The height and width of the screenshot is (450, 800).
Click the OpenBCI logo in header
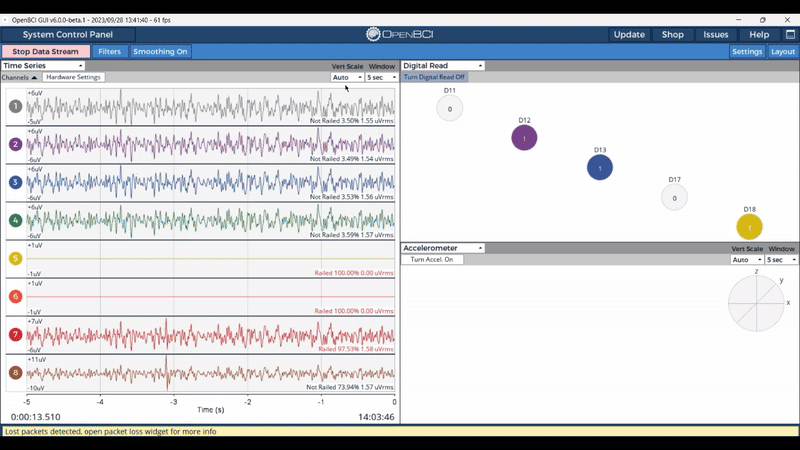coord(399,34)
